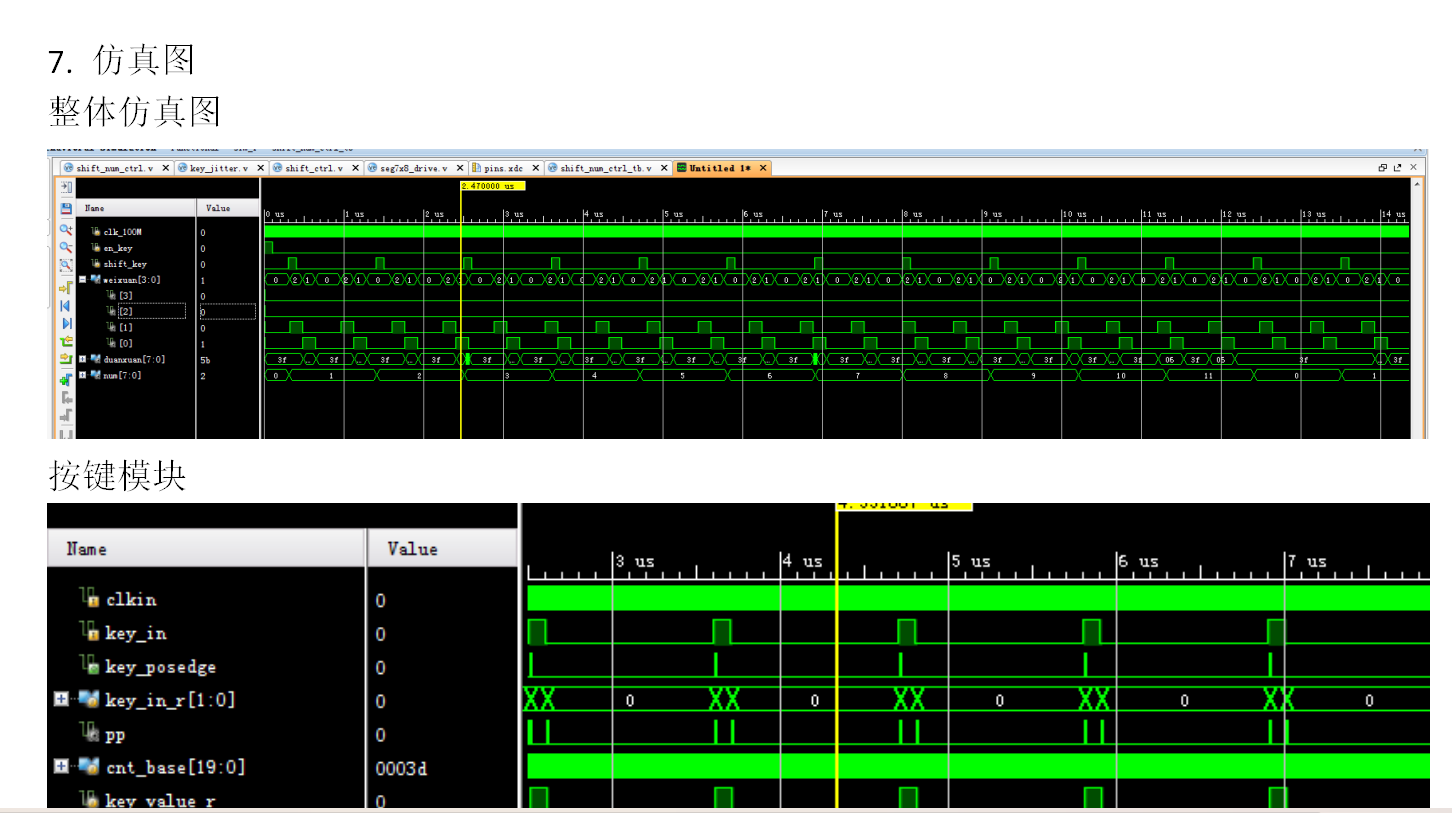This screenshot has height=813, width=1452.
Task: Click the add marker icon
Action: click(x=66, y=379)
